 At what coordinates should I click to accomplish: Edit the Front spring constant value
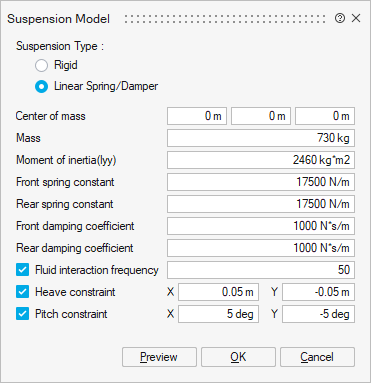pos(261,182)
